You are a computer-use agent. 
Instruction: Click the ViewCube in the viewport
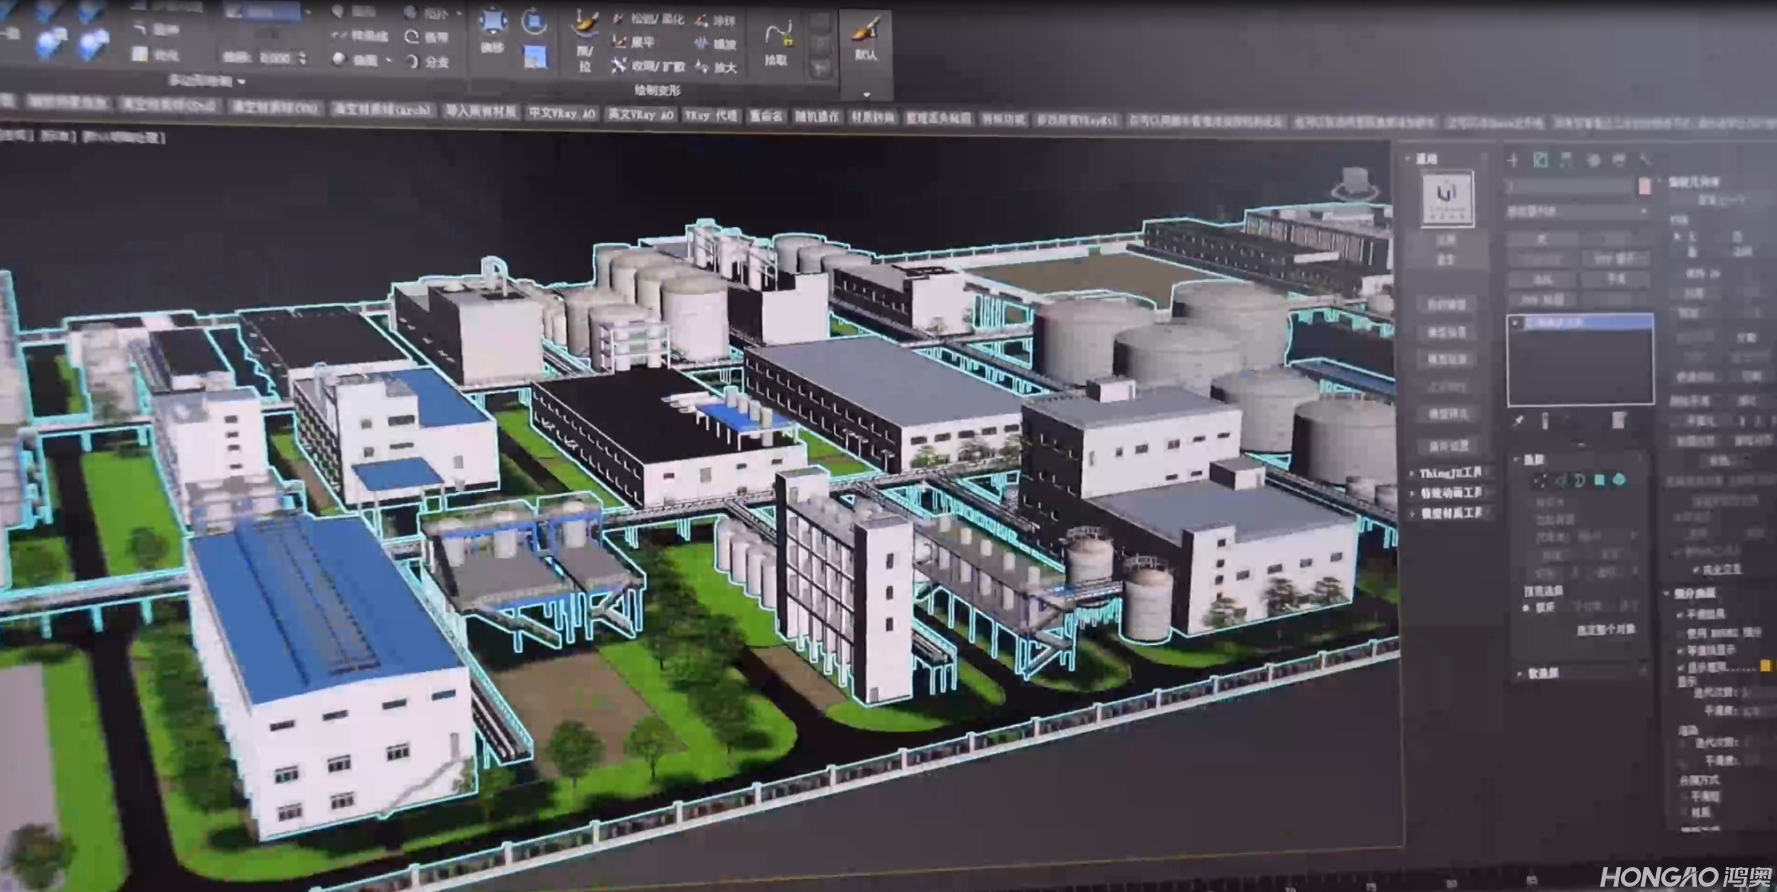click(x=1357, y=184)
